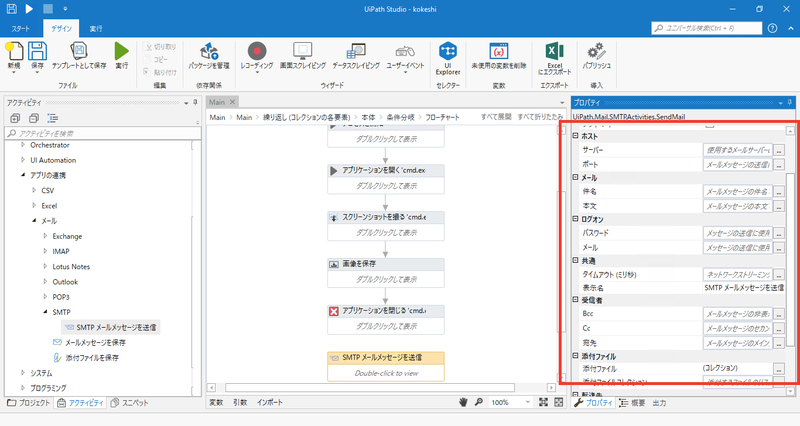Select SMTP メールメッセージを送信 in activity tree
800x426 pixels.
(x=111, y=327)
